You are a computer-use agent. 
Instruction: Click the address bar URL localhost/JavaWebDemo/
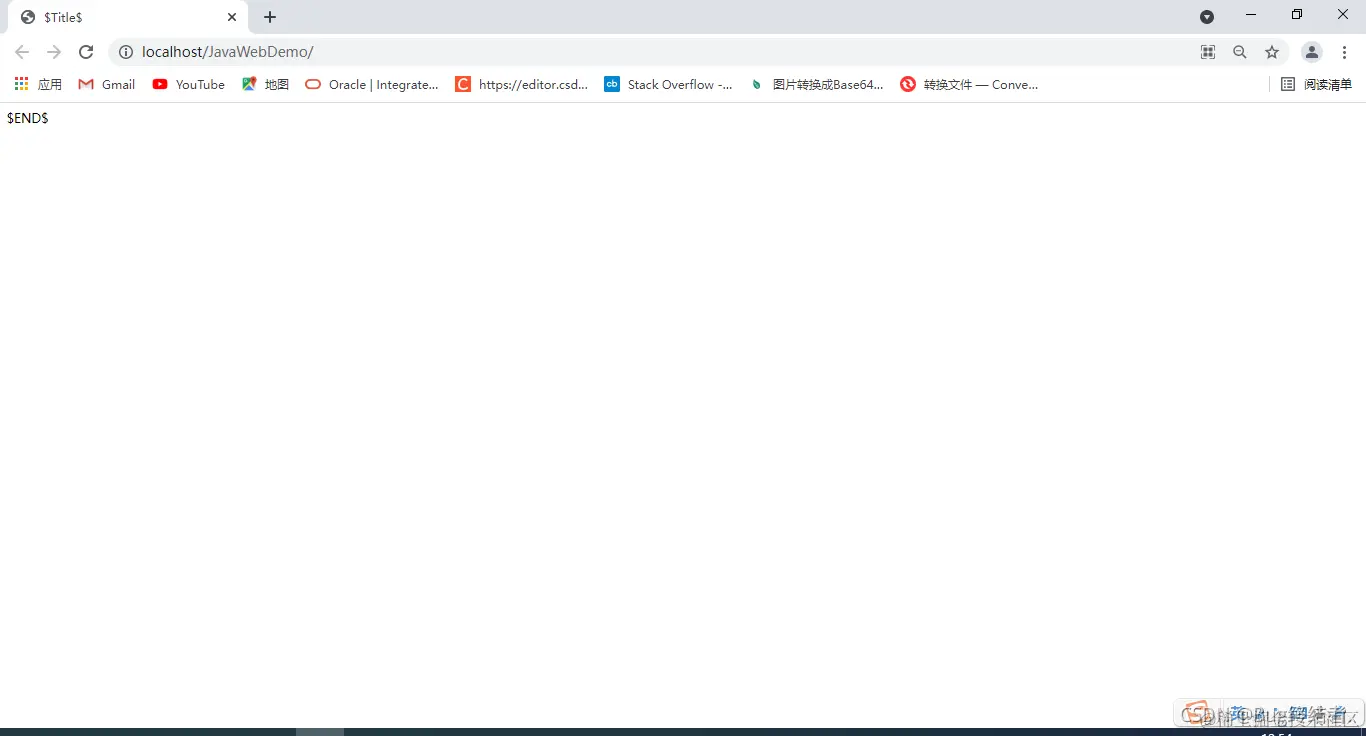click(x=228, y=52)
